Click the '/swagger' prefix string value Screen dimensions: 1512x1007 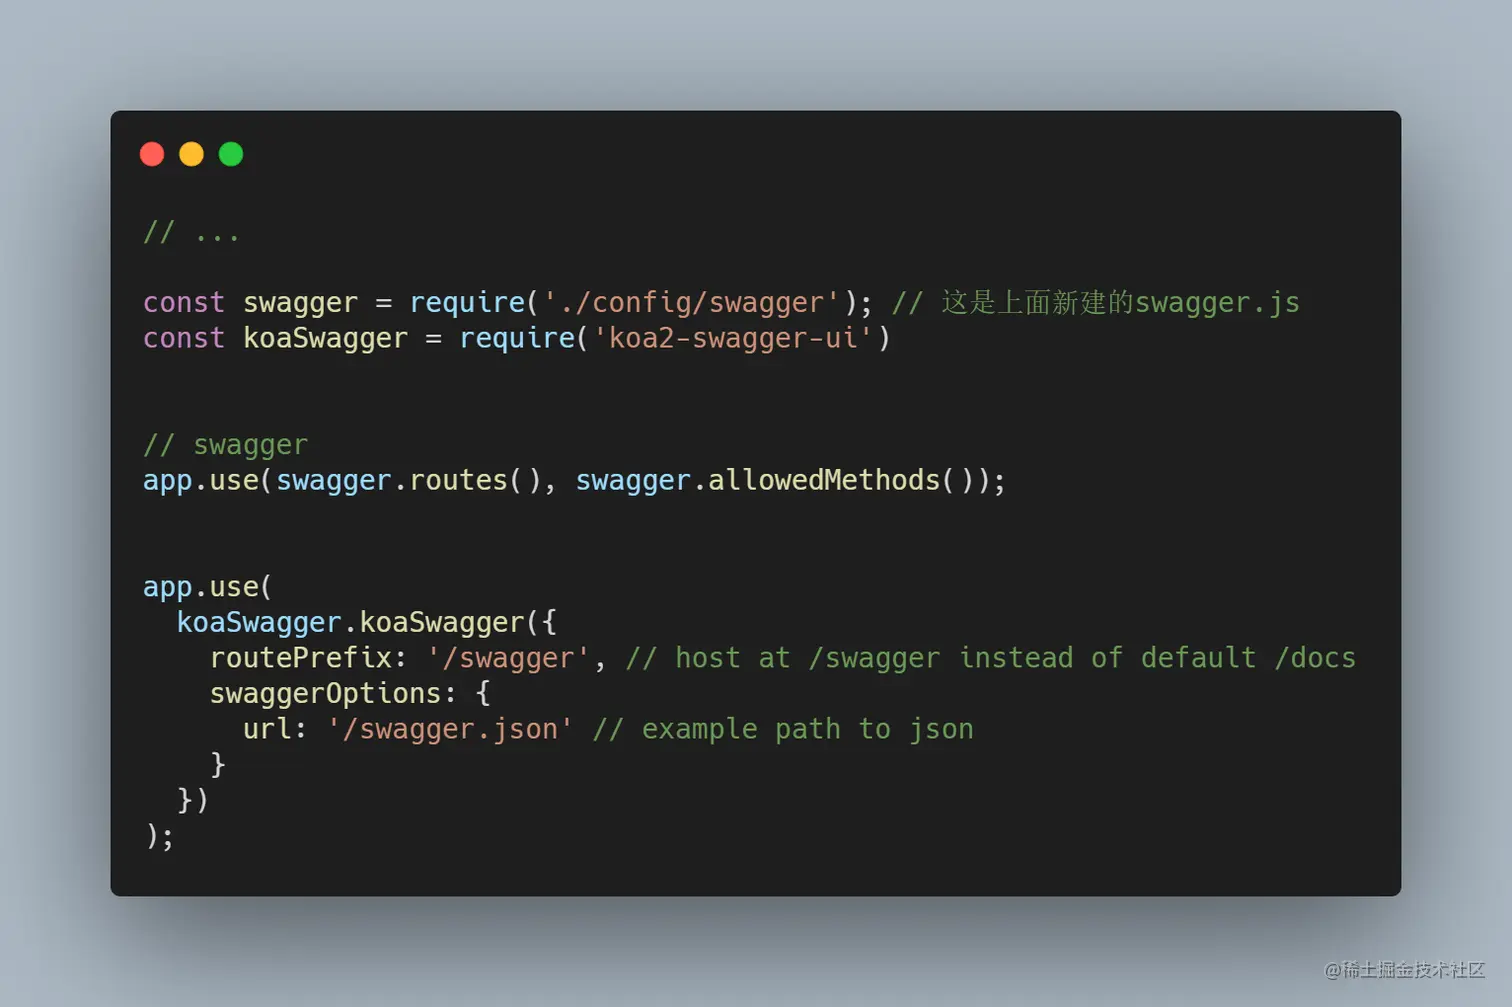[x=508, y=657]
